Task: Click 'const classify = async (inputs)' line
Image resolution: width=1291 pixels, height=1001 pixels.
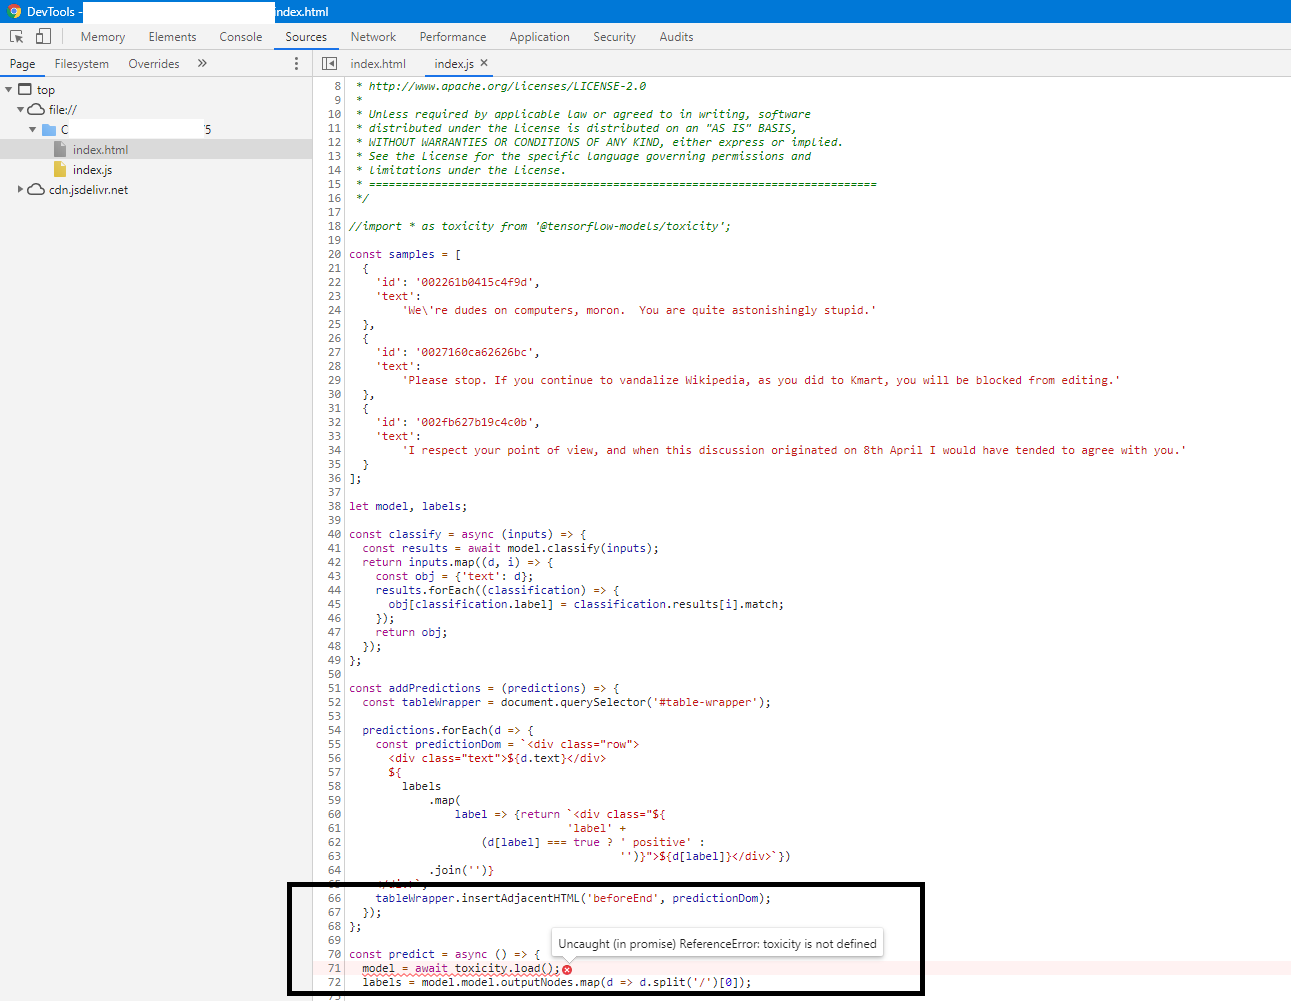Action: (468, 534)
